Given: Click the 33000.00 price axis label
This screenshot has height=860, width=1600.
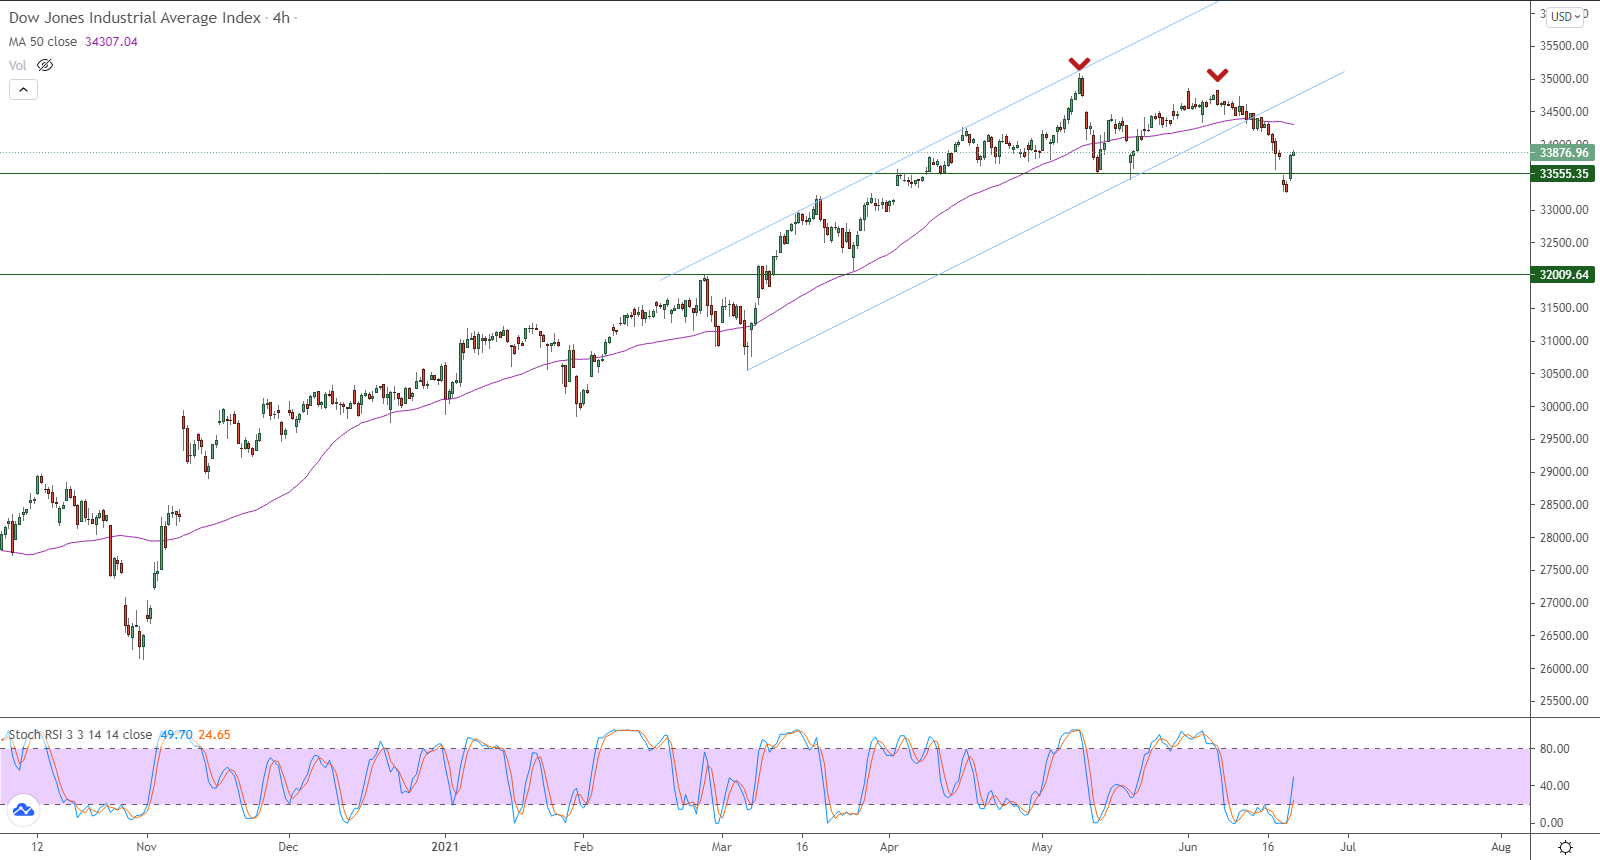Looking at the screenshot, I should point(1564,210).
